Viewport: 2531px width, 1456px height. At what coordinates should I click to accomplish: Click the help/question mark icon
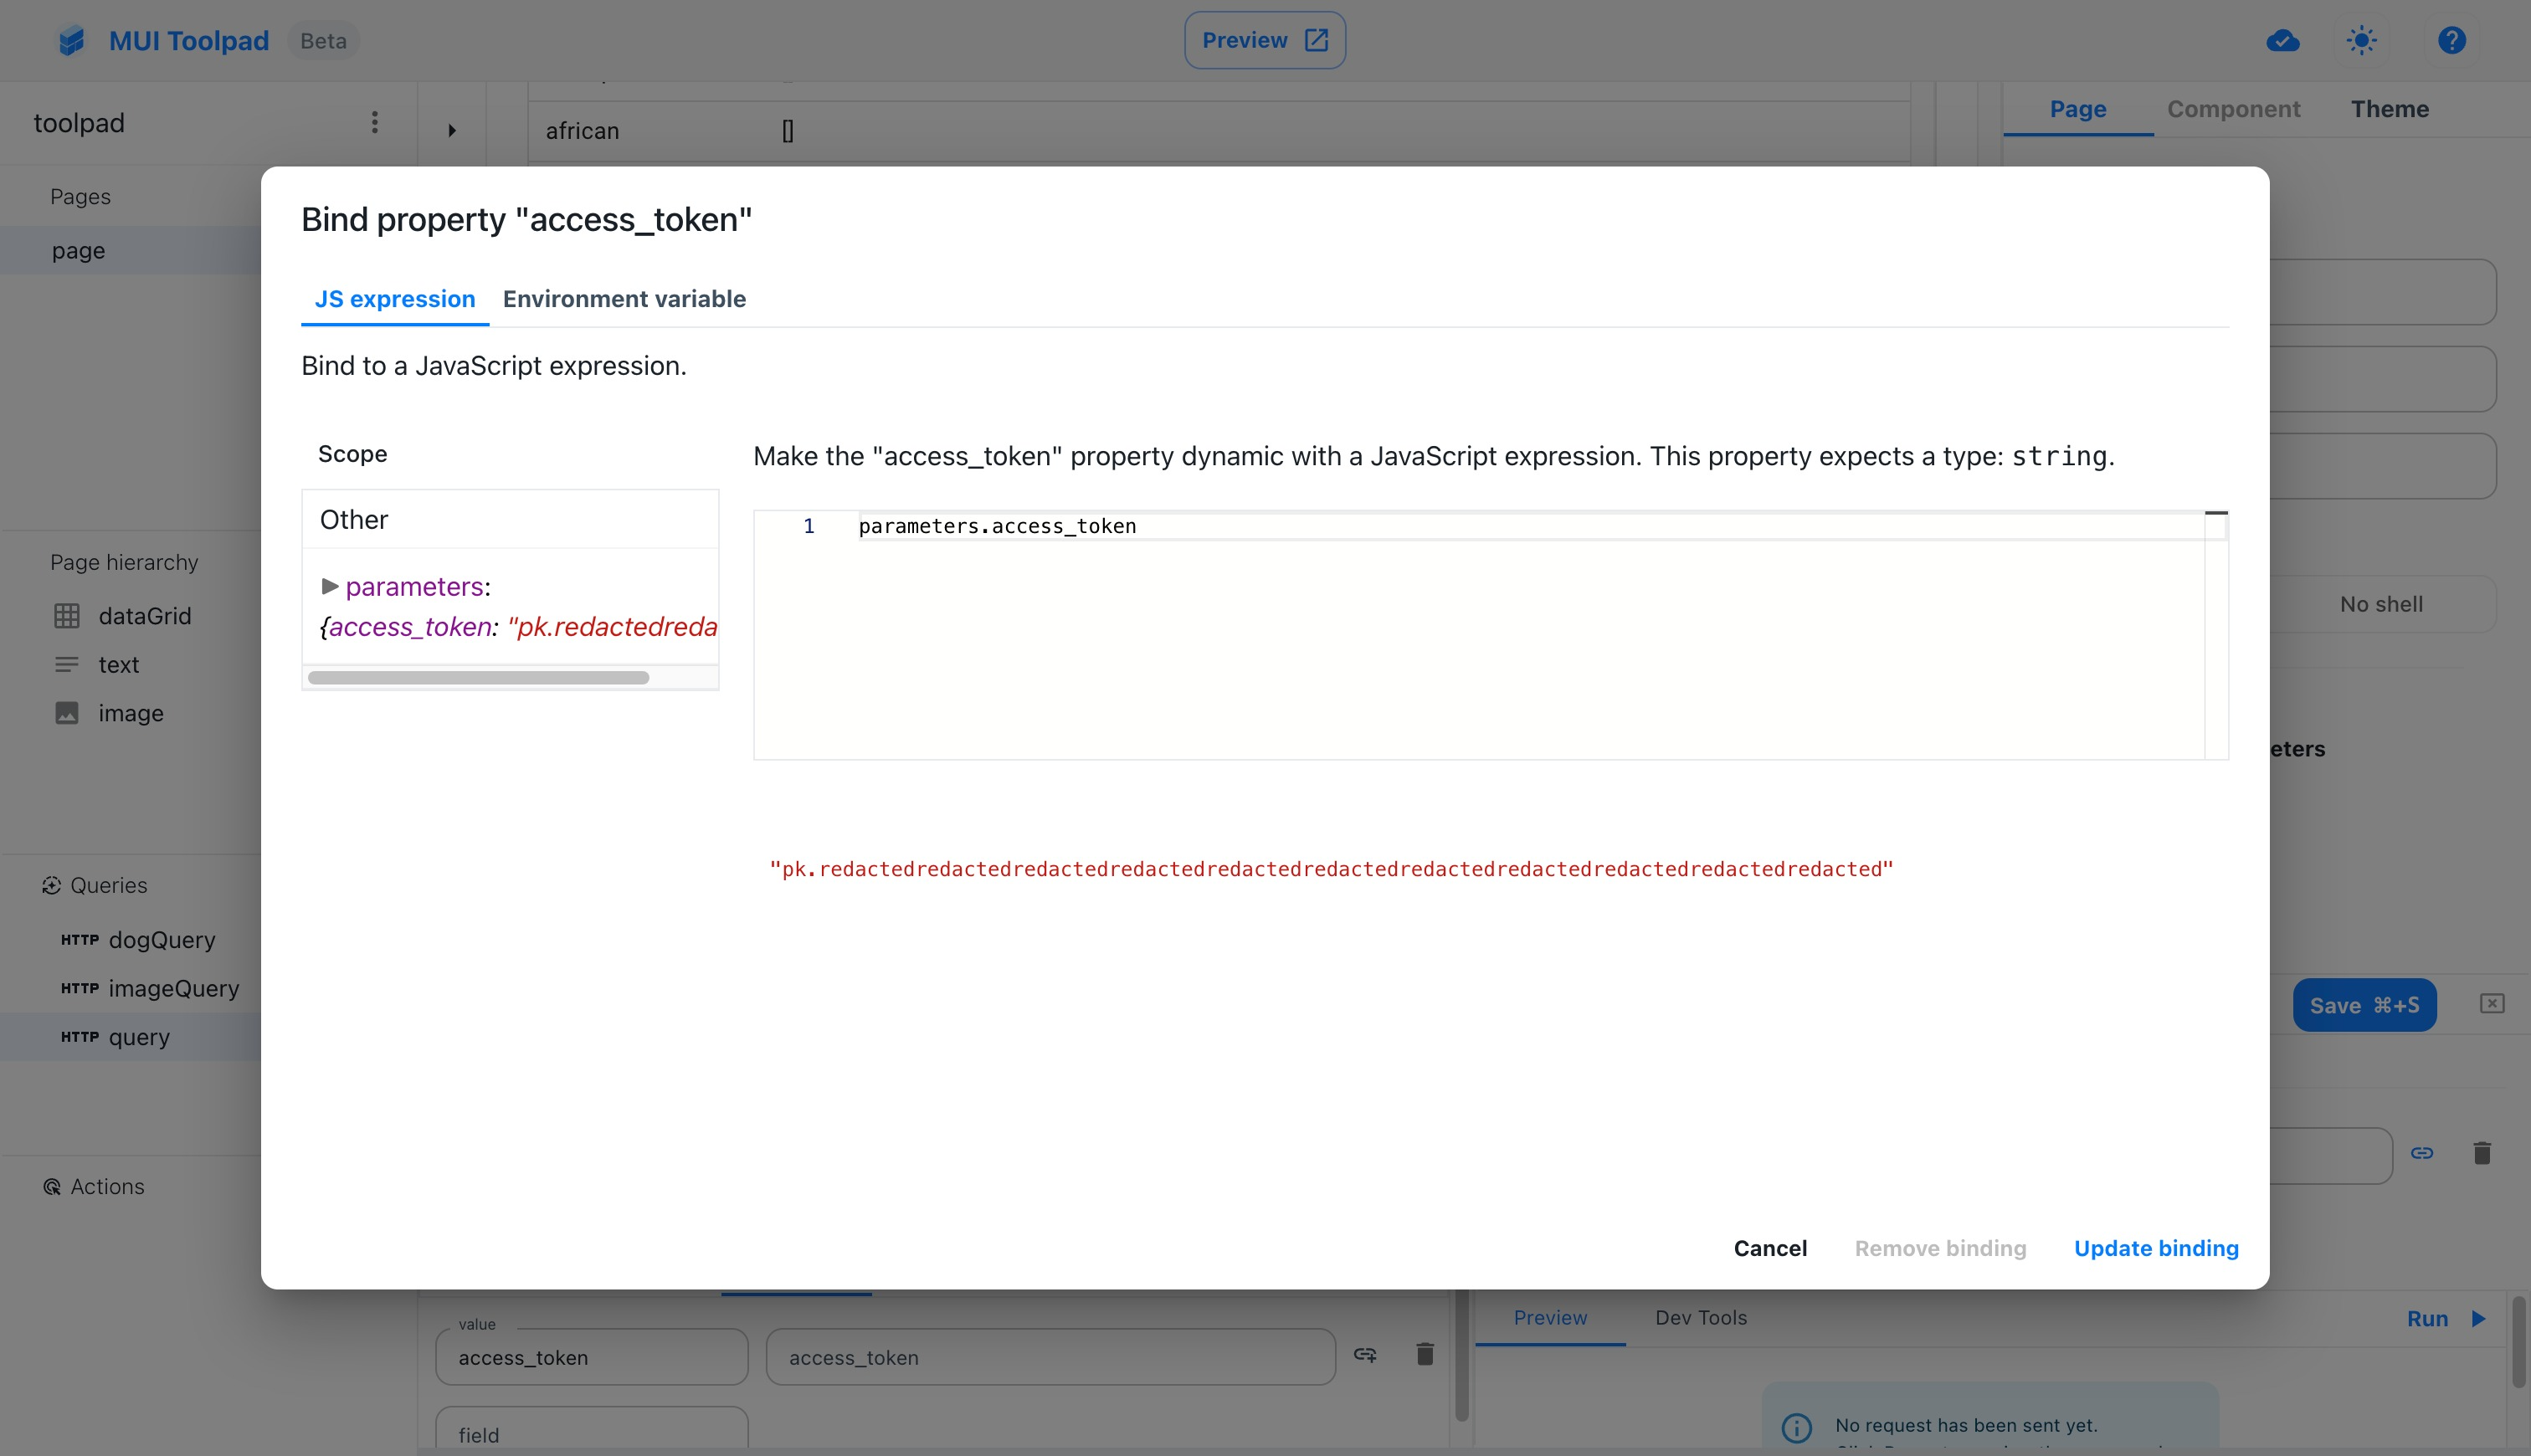2453,40
